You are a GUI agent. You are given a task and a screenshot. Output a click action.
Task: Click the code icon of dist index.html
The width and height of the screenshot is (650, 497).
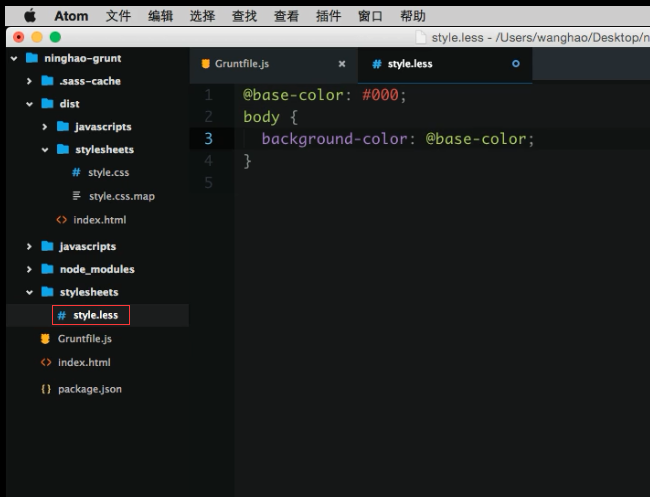point(62,220)
